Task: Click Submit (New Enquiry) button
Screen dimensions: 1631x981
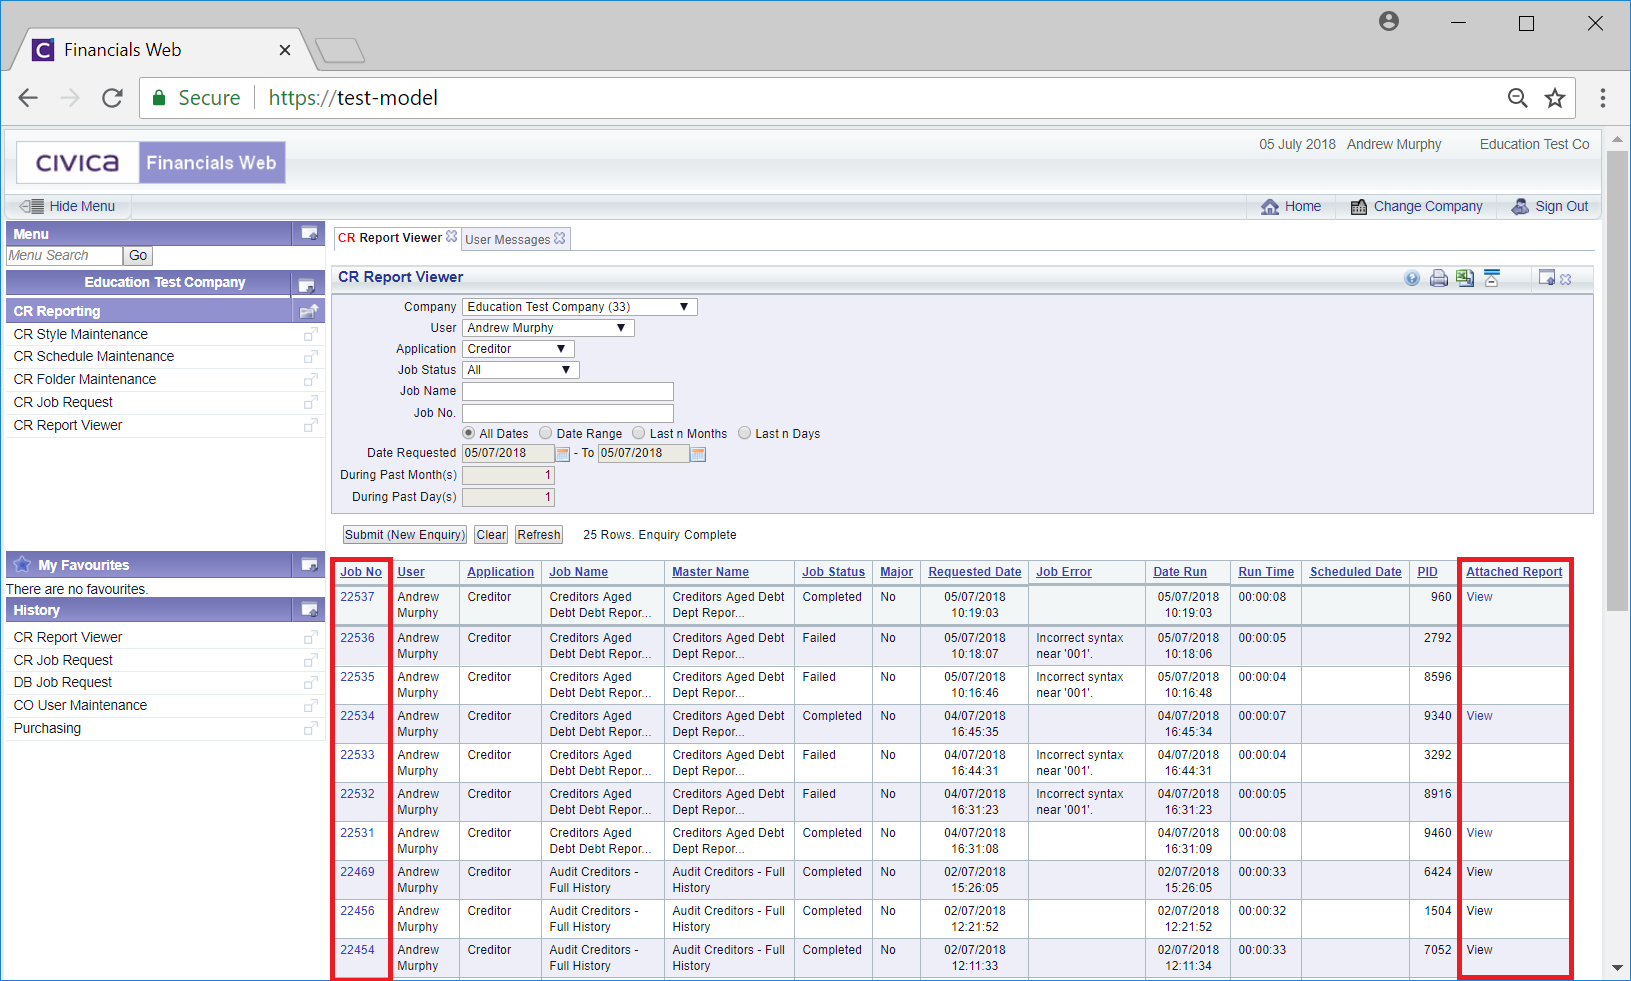Action: click(405, 535)
